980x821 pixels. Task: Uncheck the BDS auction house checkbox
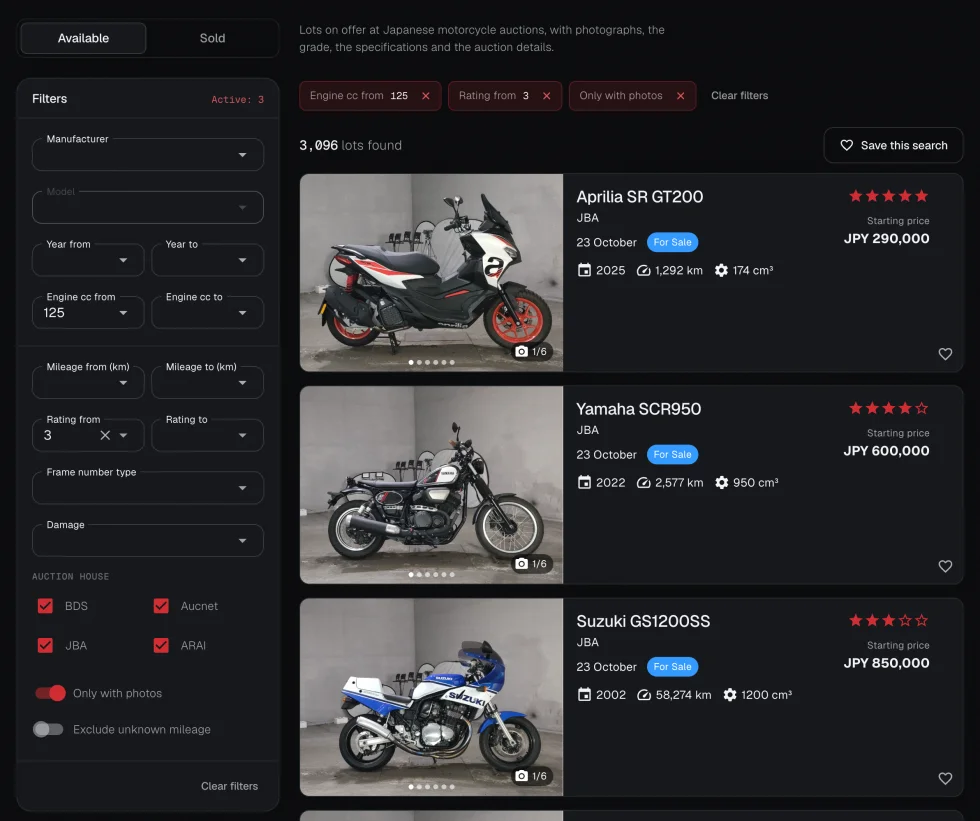point(45,606)
